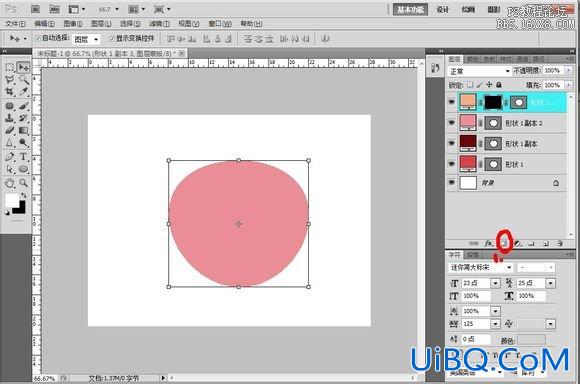Toggle the 自动选择 checkbox

[37, 38]
